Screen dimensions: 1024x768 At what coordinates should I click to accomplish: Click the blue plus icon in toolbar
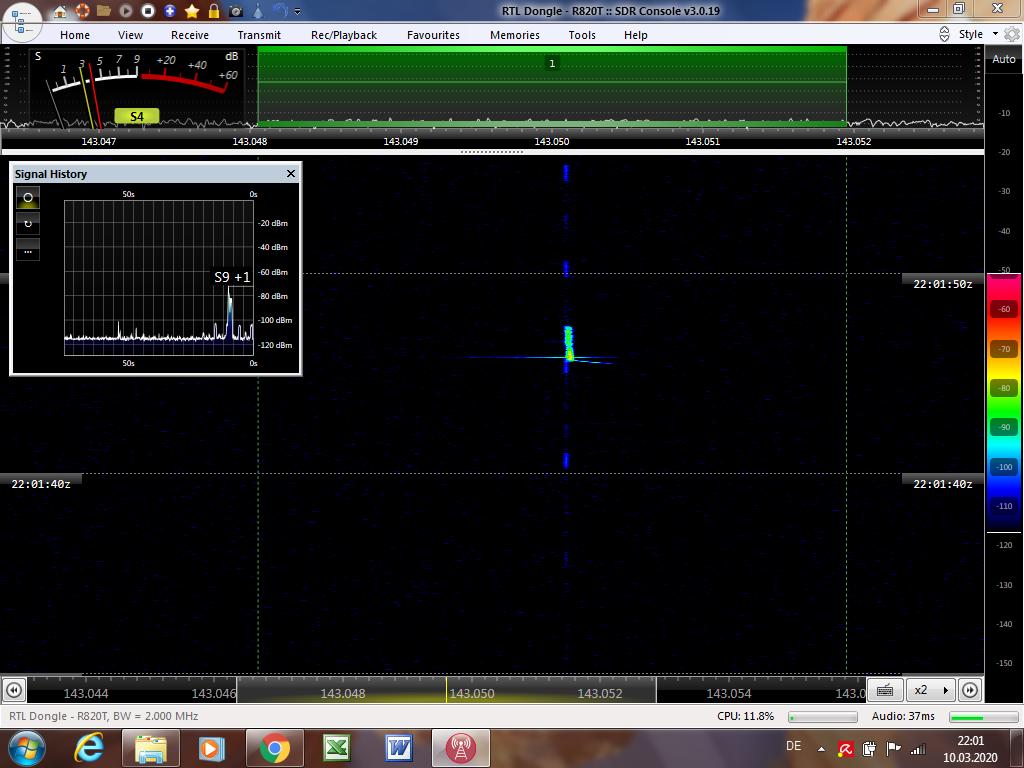pos(170,11)
